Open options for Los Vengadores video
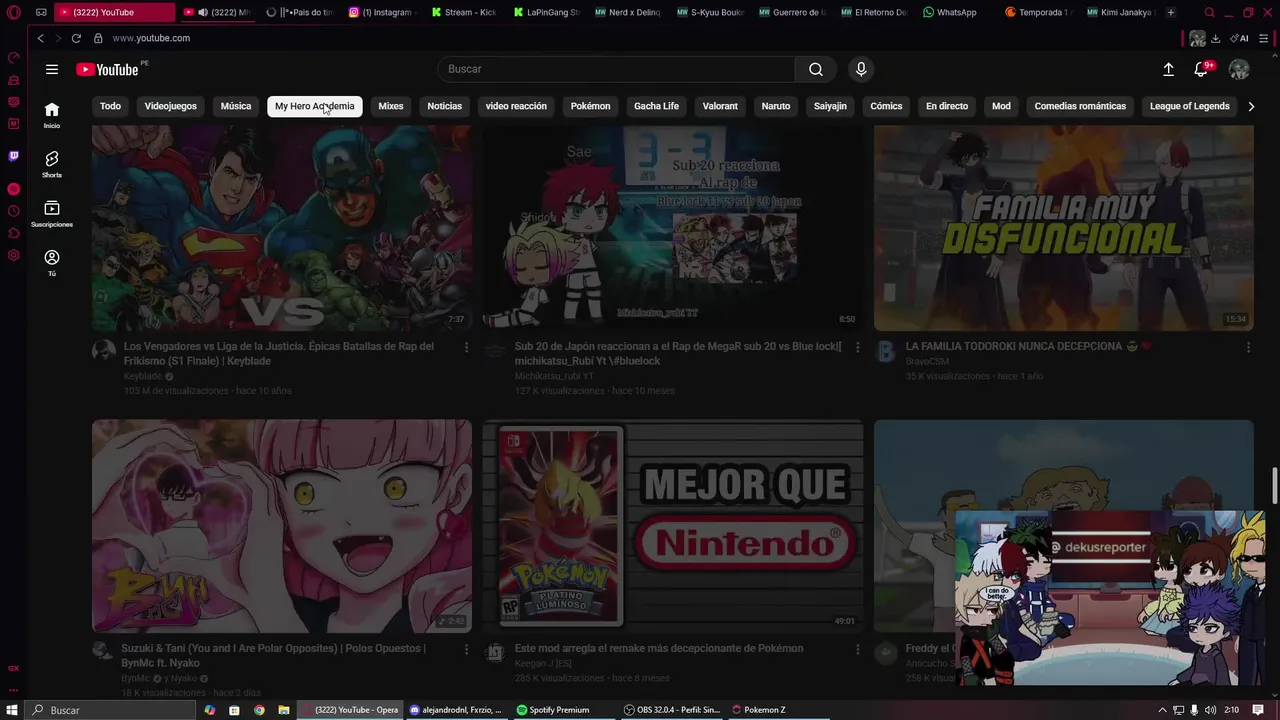Screen dimensions: 1280x720 466,347
